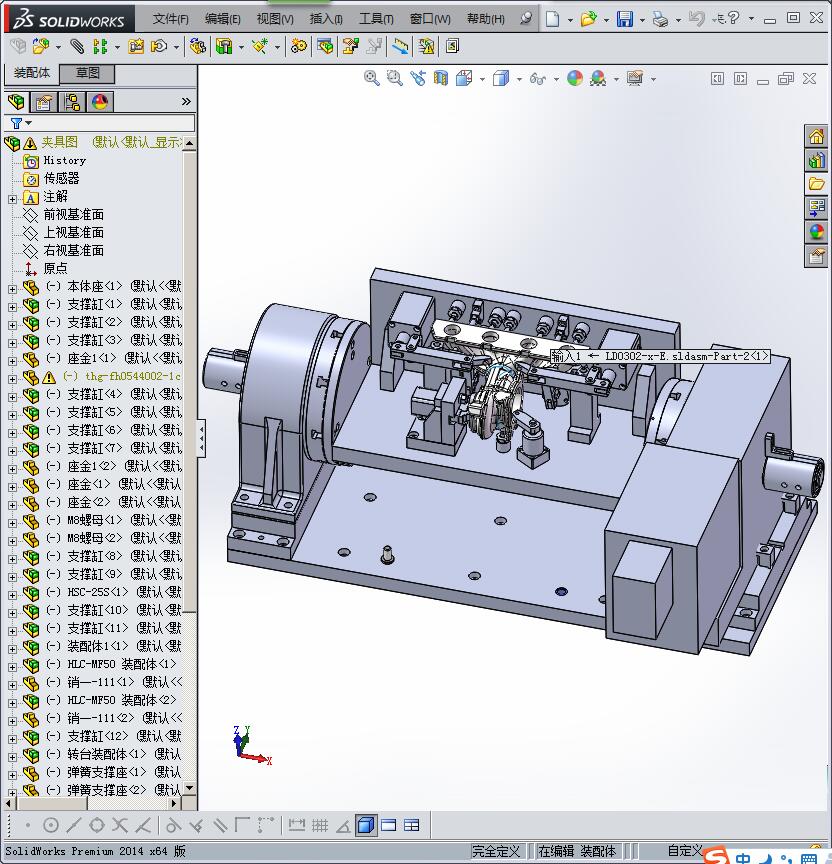This screenshot has height=864, width=832.
Task: Open the FeatureManager design tree tab icon
Action: coord(17,102)
